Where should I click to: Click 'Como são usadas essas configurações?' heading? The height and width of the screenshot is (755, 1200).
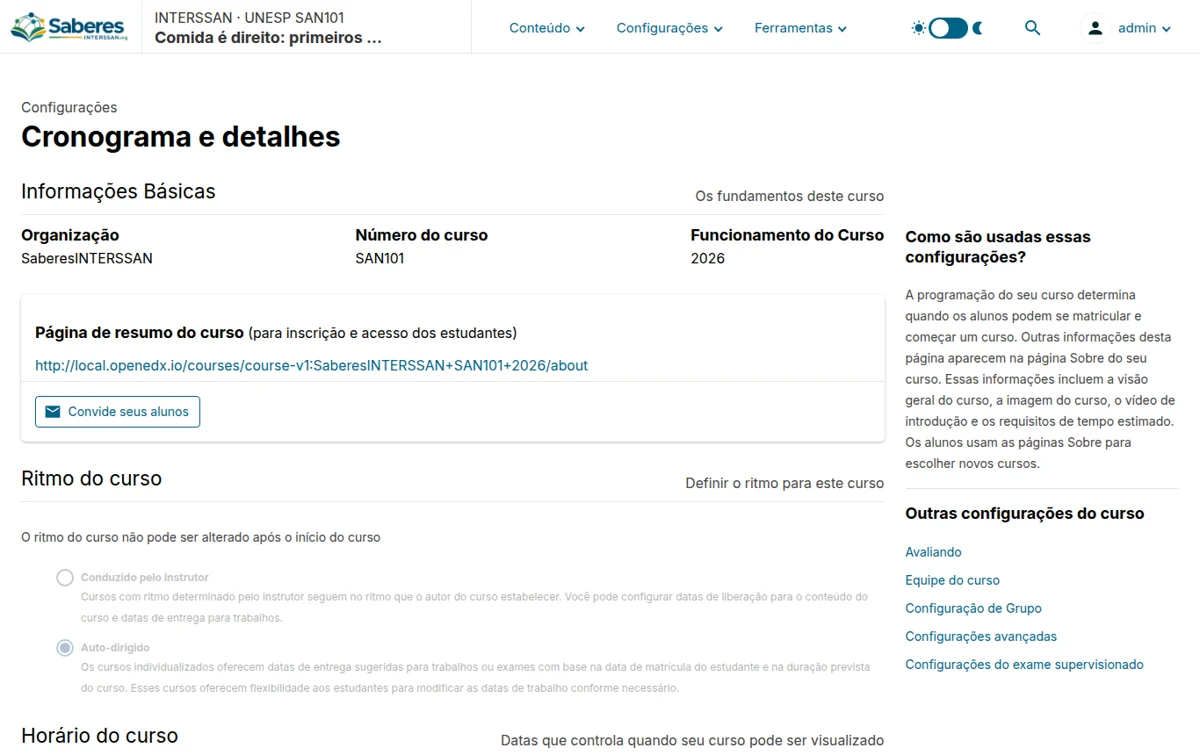998,247
